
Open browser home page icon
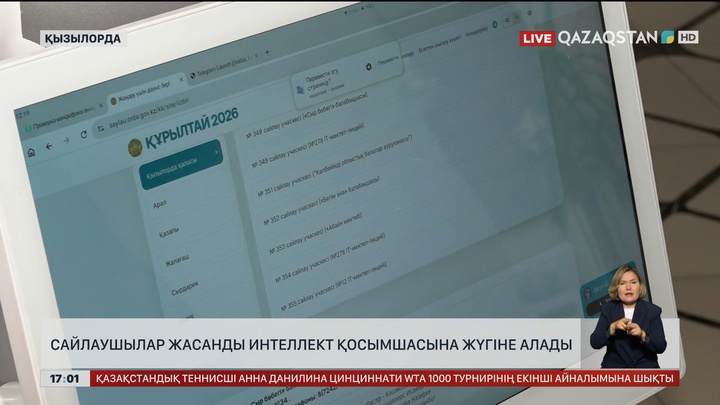tap(31, 152)
